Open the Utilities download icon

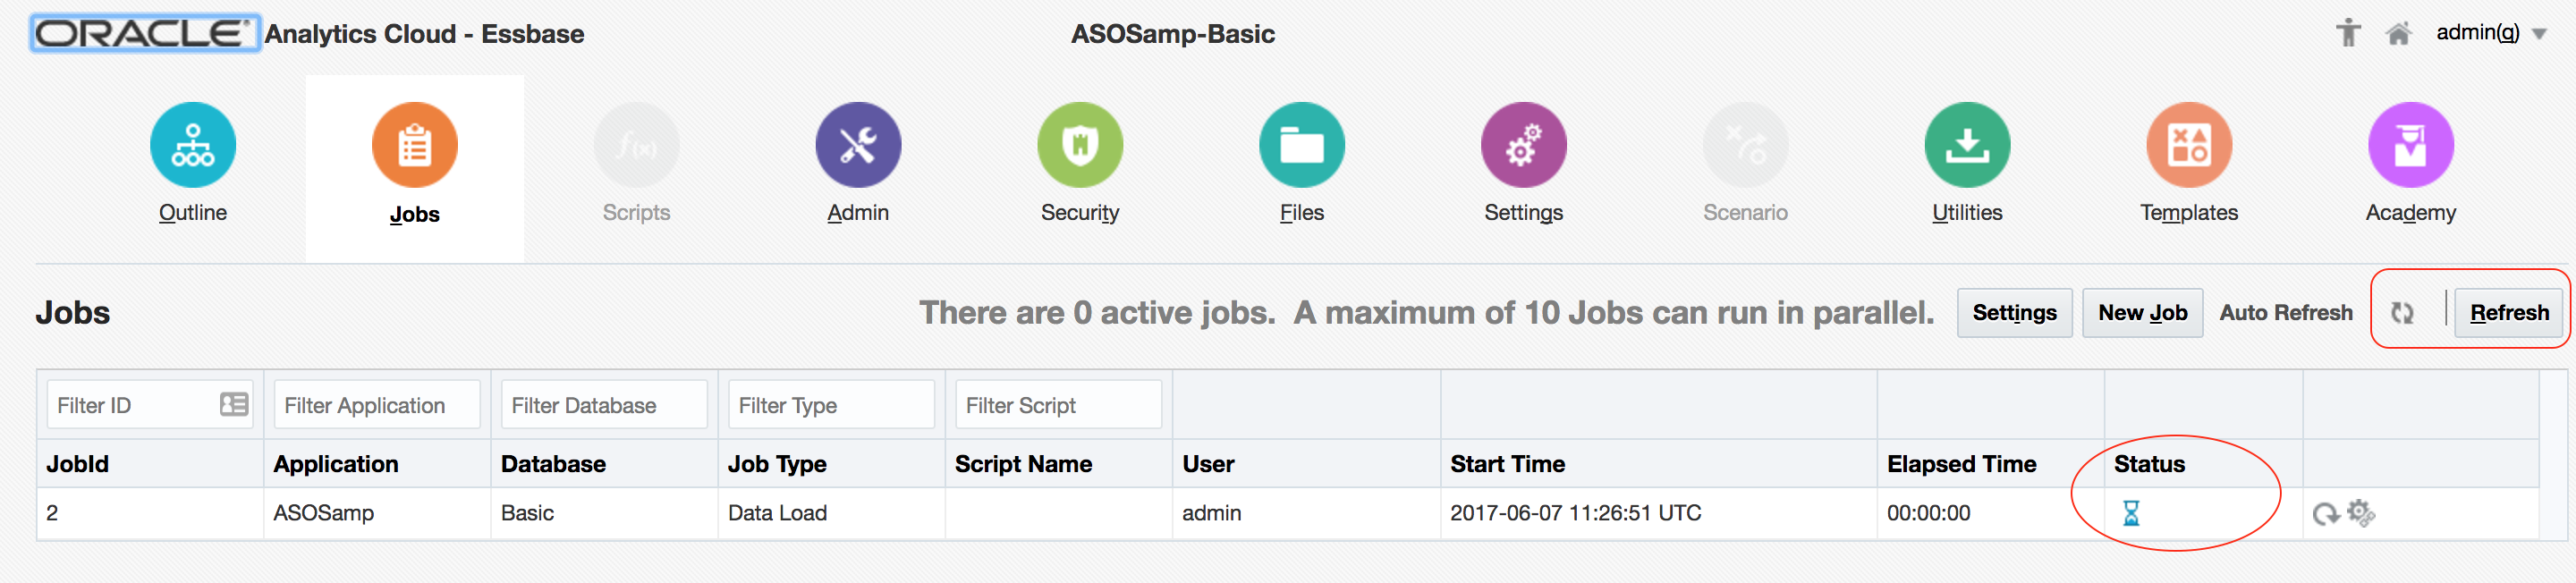pyautogui.click(x=1968, y=145)
